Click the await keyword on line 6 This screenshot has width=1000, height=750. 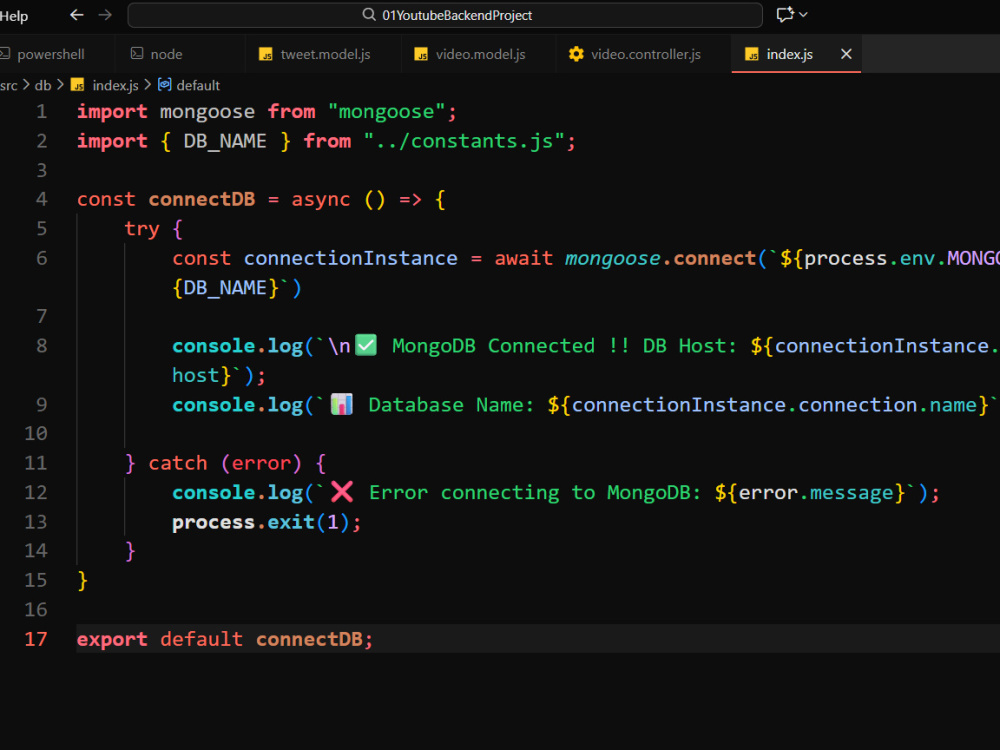pyautogui.click(x=524, y=258)
